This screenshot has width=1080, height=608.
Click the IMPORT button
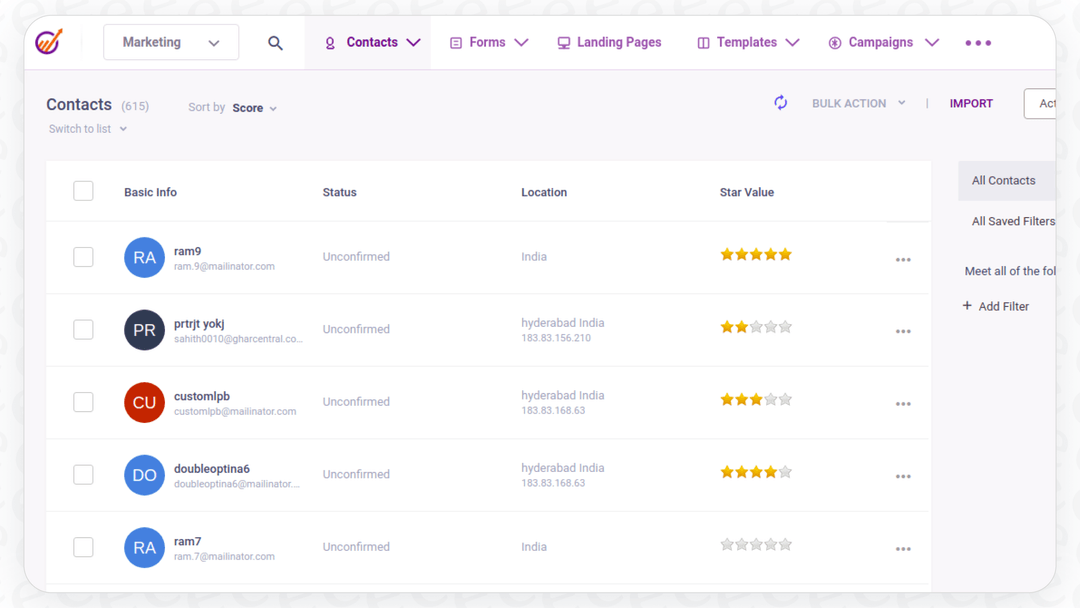tap(971, 102)
